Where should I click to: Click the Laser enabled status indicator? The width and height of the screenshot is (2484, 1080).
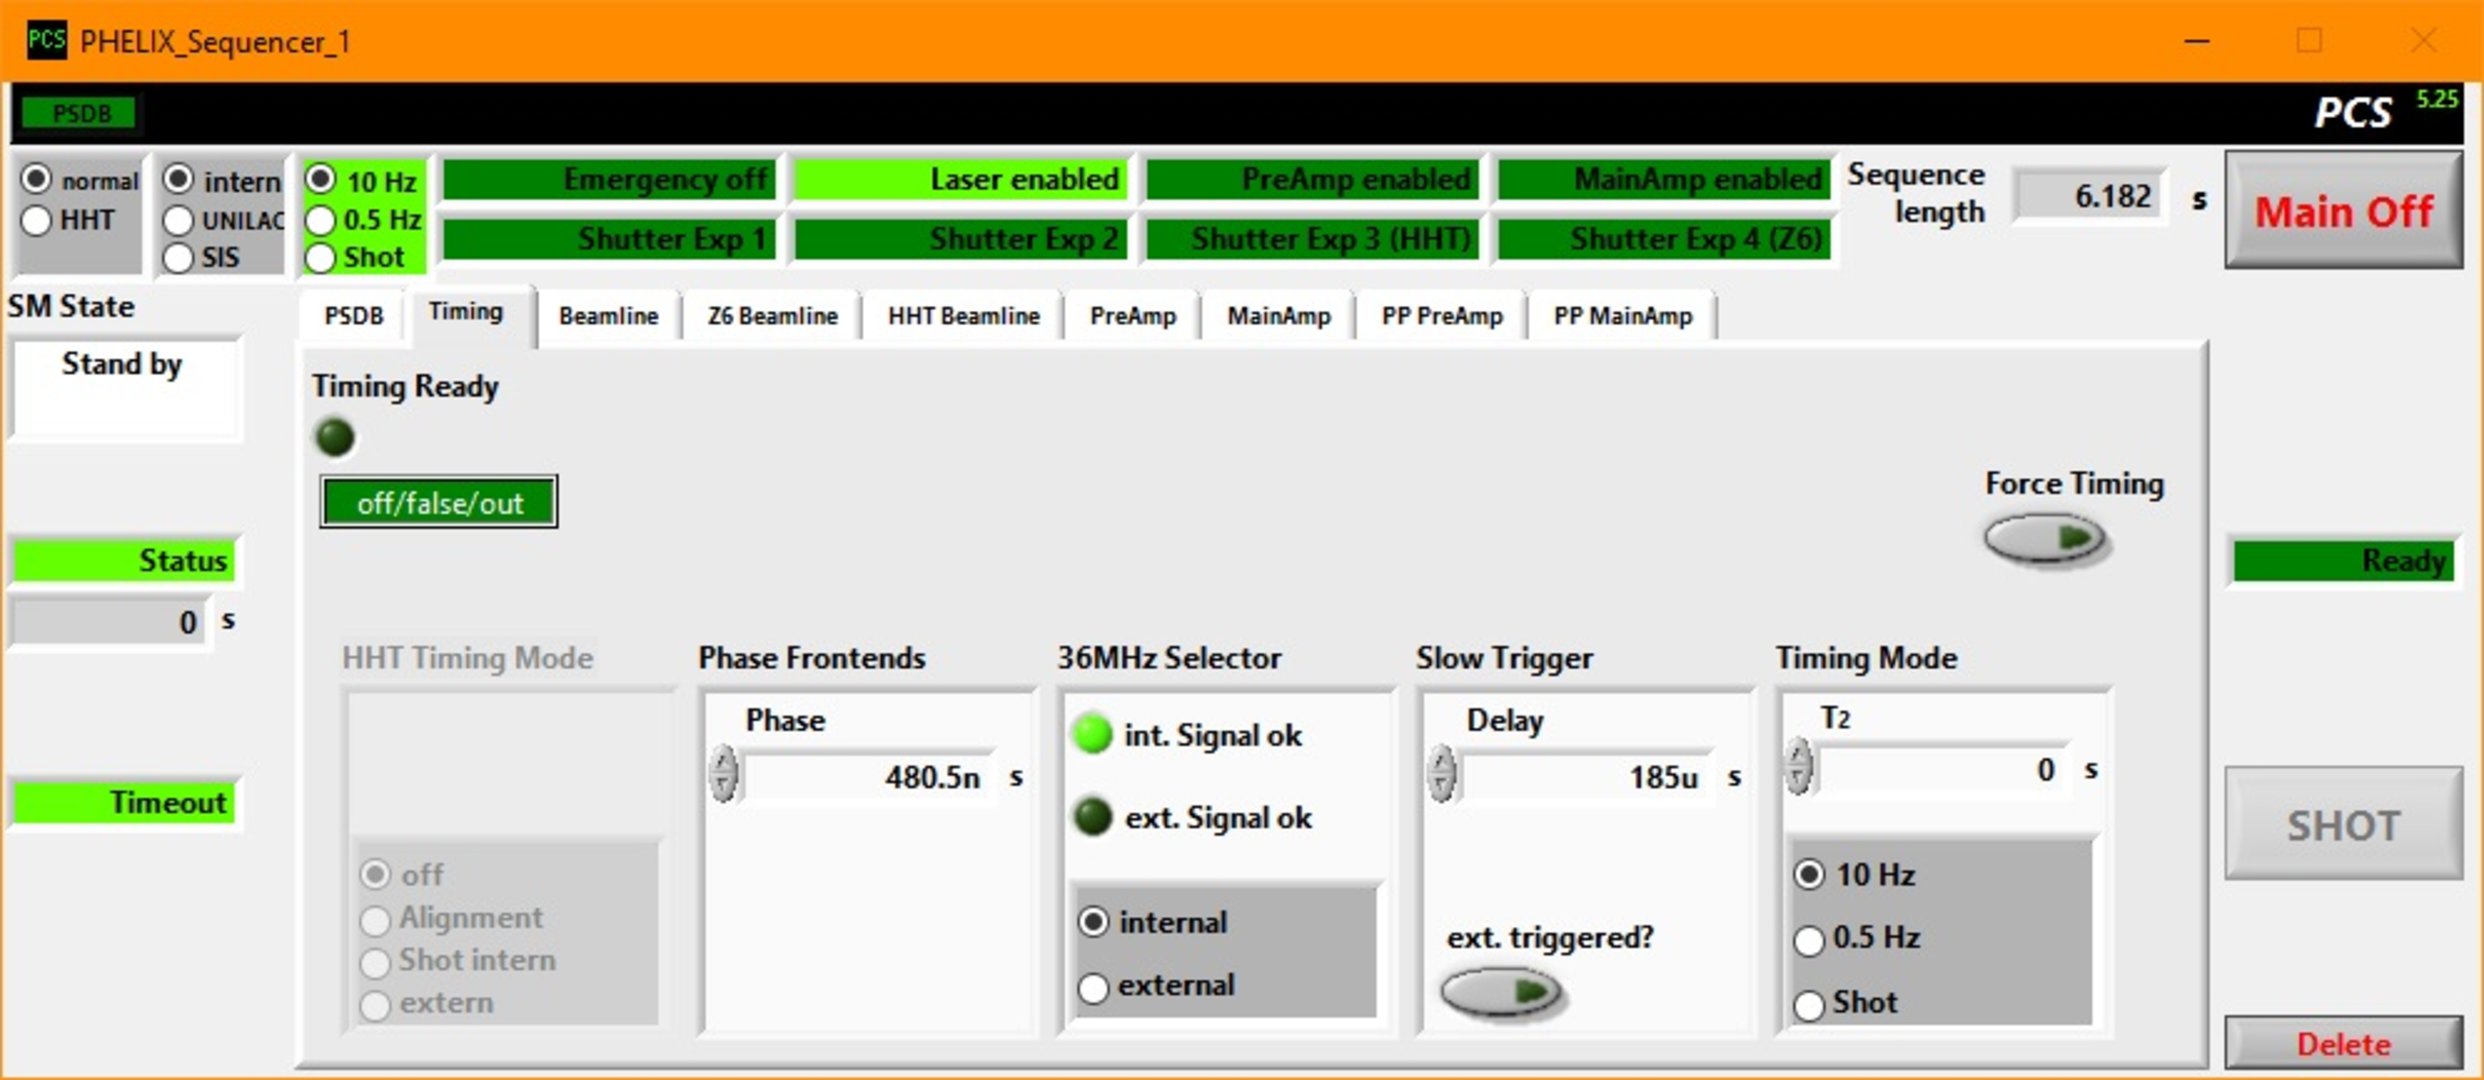[961, 180]
